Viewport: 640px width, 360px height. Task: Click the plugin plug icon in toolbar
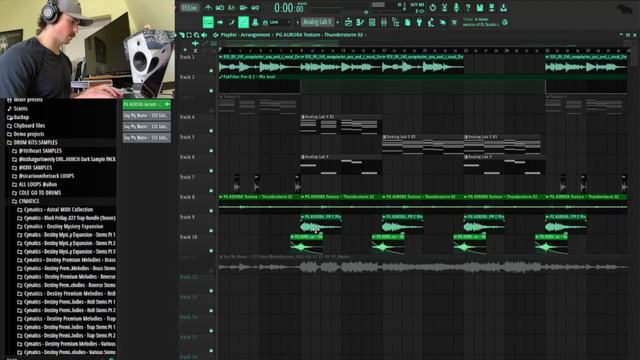(x=419, y=22)
